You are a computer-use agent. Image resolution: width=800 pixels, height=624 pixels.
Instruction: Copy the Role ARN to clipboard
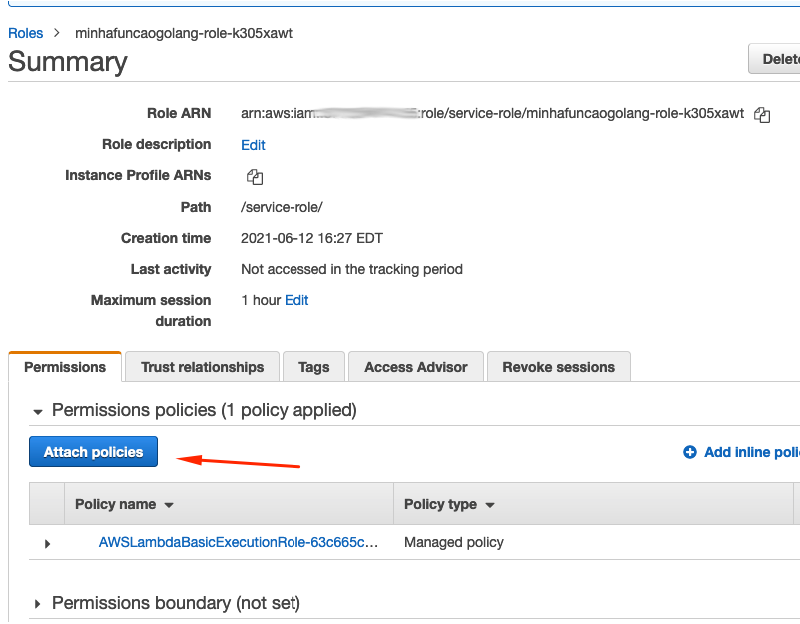762,115
